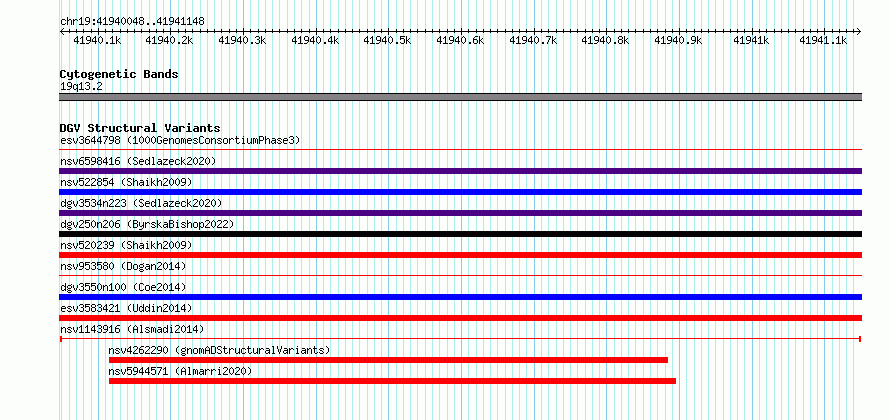Select the thin red esv3644798 variant line
The height and width of the screenshot is (420, 890).
click(x=460, y=150)
